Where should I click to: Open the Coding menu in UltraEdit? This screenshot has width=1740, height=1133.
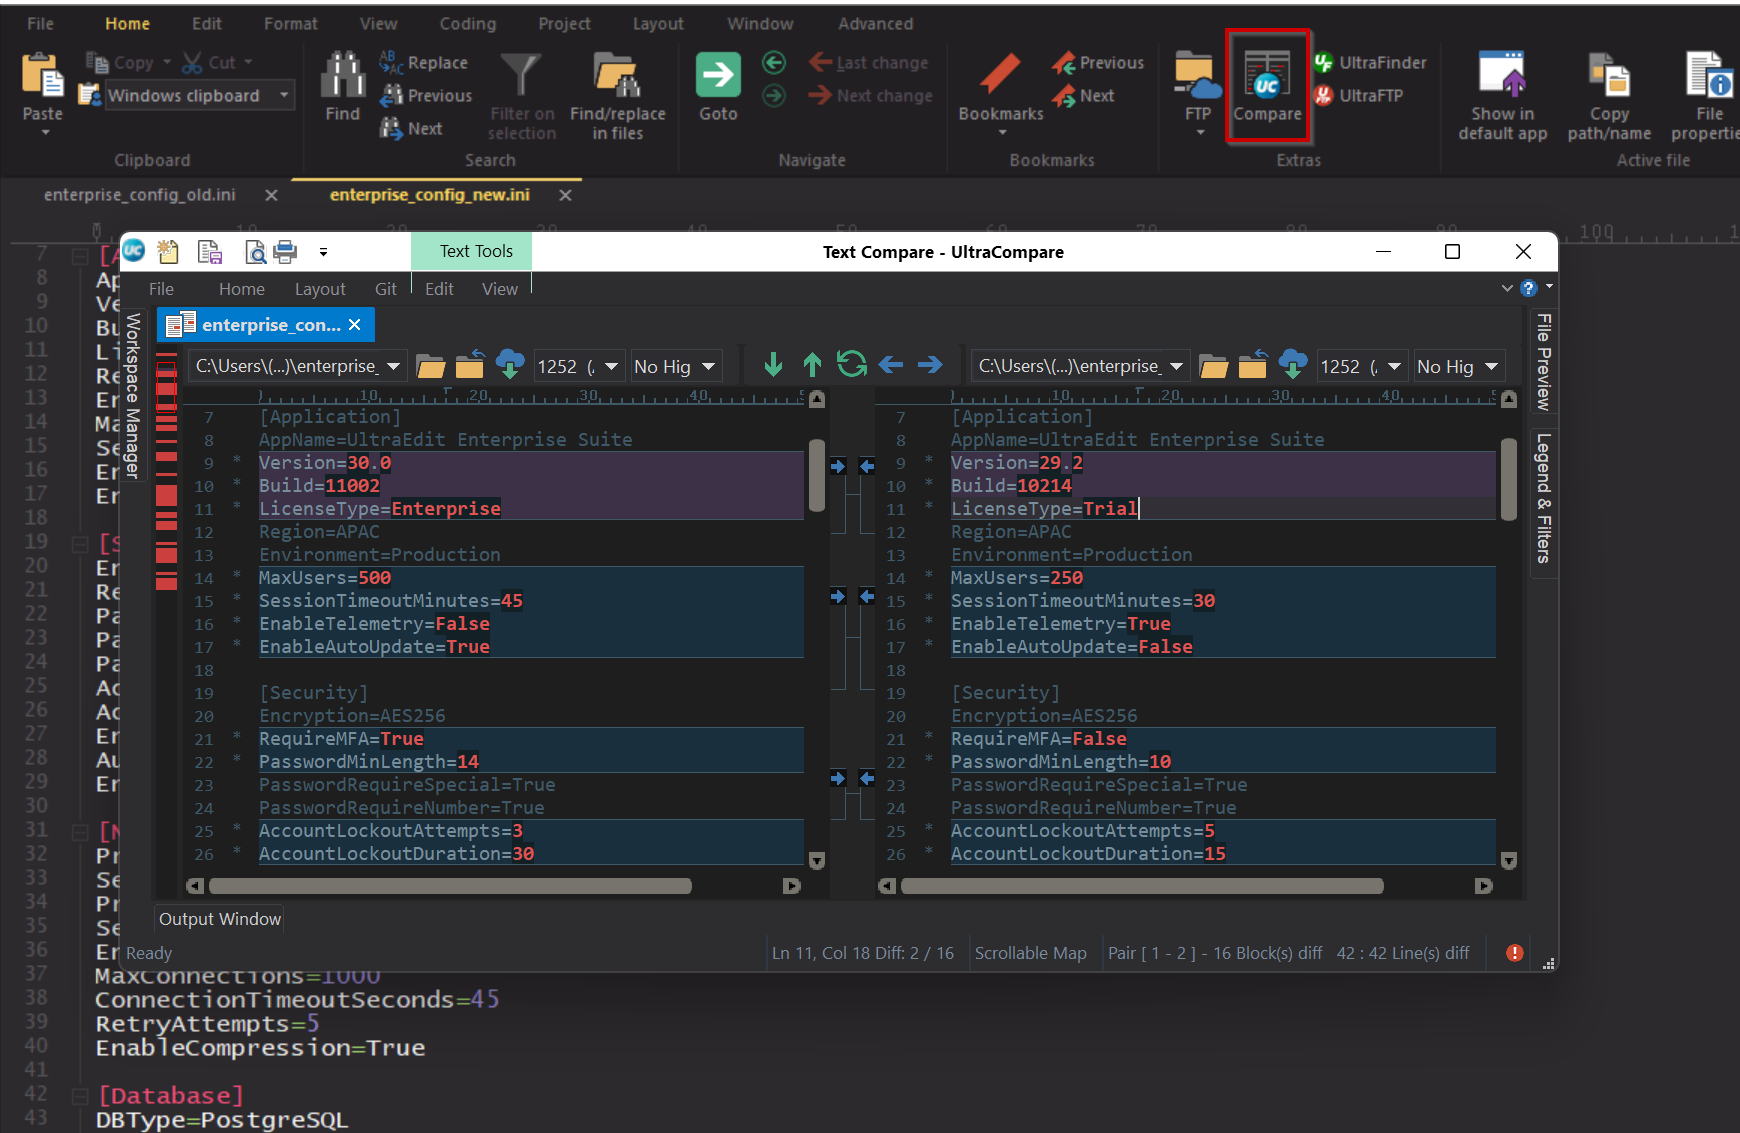[x=467, y=24]
